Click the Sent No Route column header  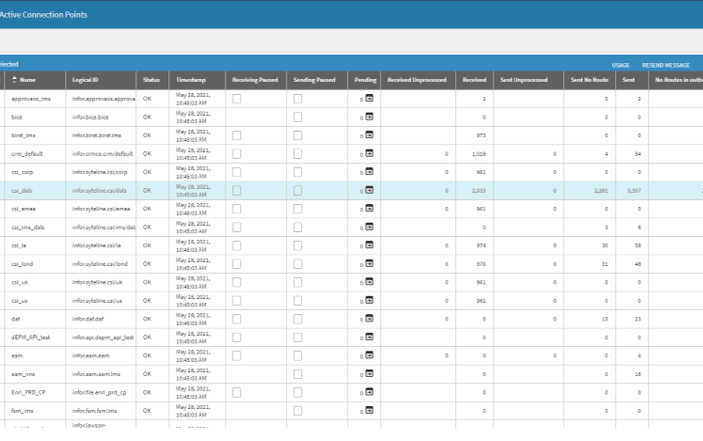589,80
